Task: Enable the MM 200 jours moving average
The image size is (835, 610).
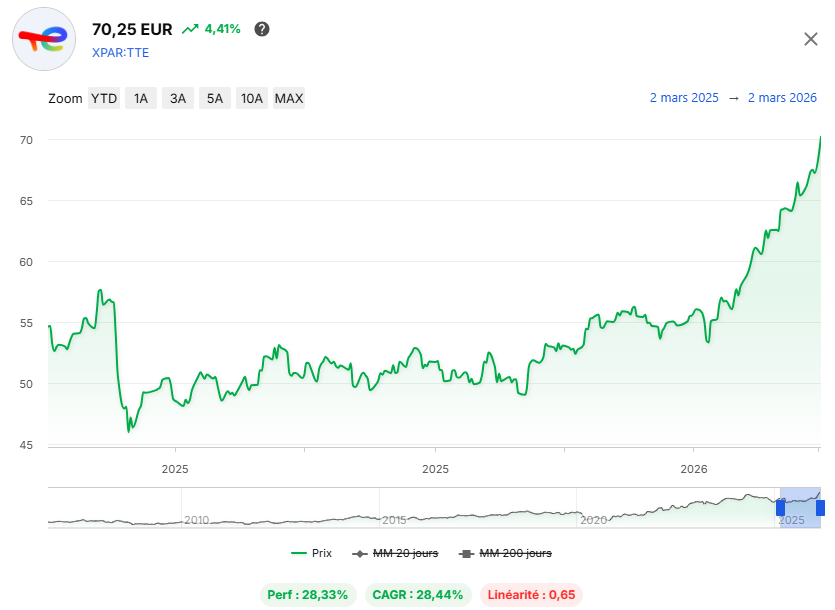Action: [505, 554]
